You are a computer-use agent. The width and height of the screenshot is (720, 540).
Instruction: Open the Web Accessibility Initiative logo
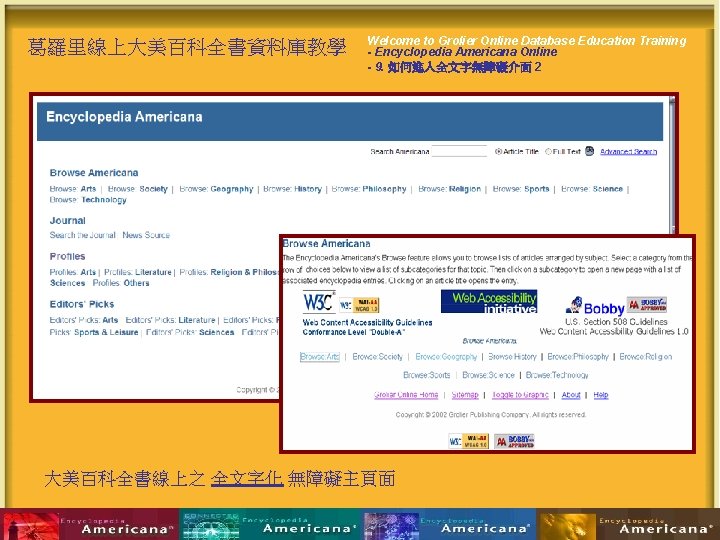point(489,301)
